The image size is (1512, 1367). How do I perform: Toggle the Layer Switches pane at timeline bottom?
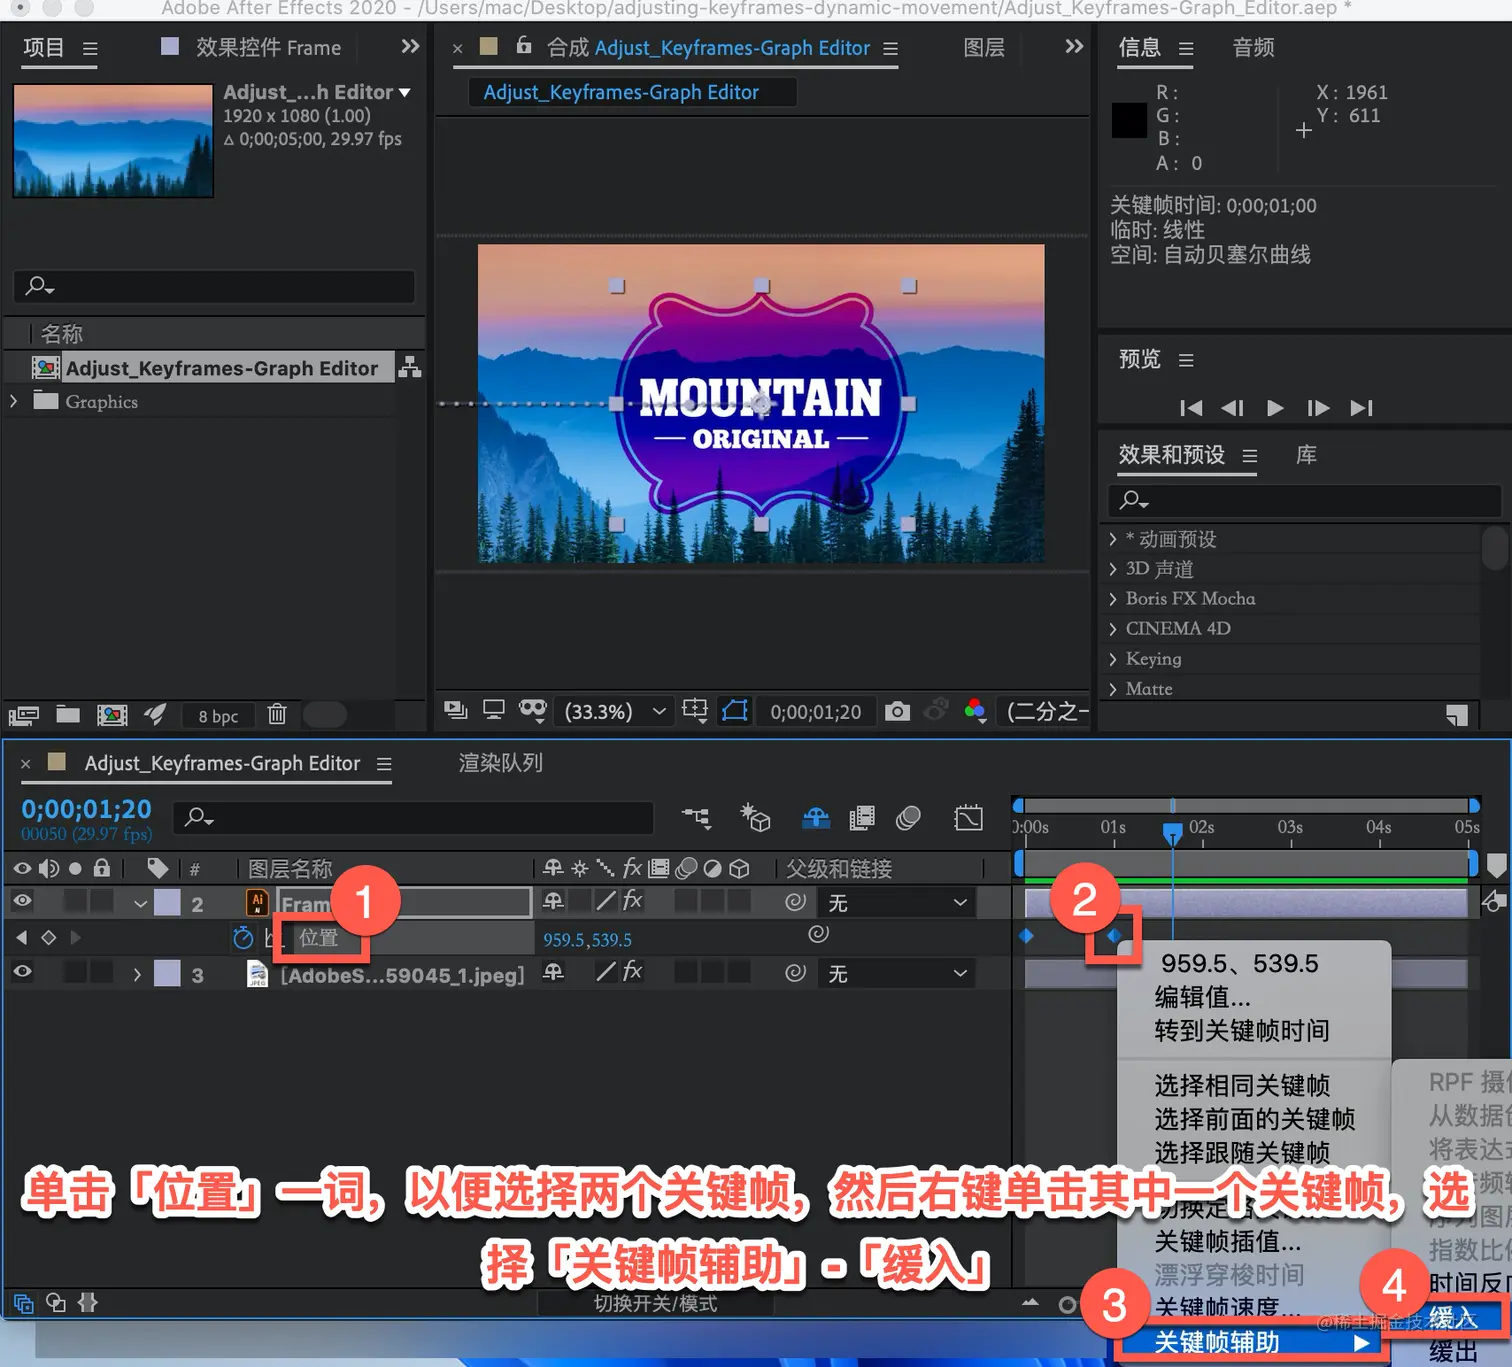pyautogui.click(x=24, y=1303)
